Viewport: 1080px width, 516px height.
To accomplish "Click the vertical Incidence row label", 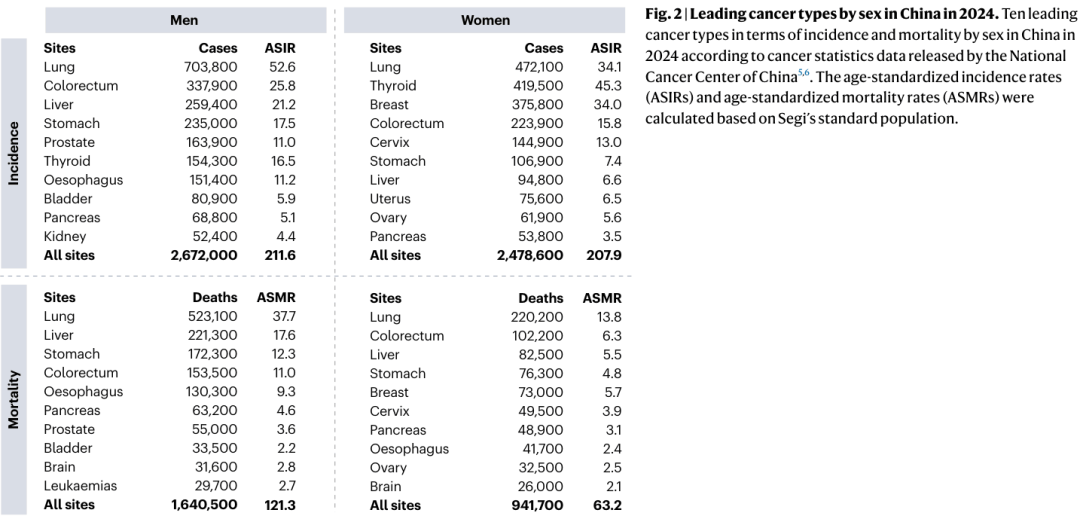I will (x=13, y=153).
